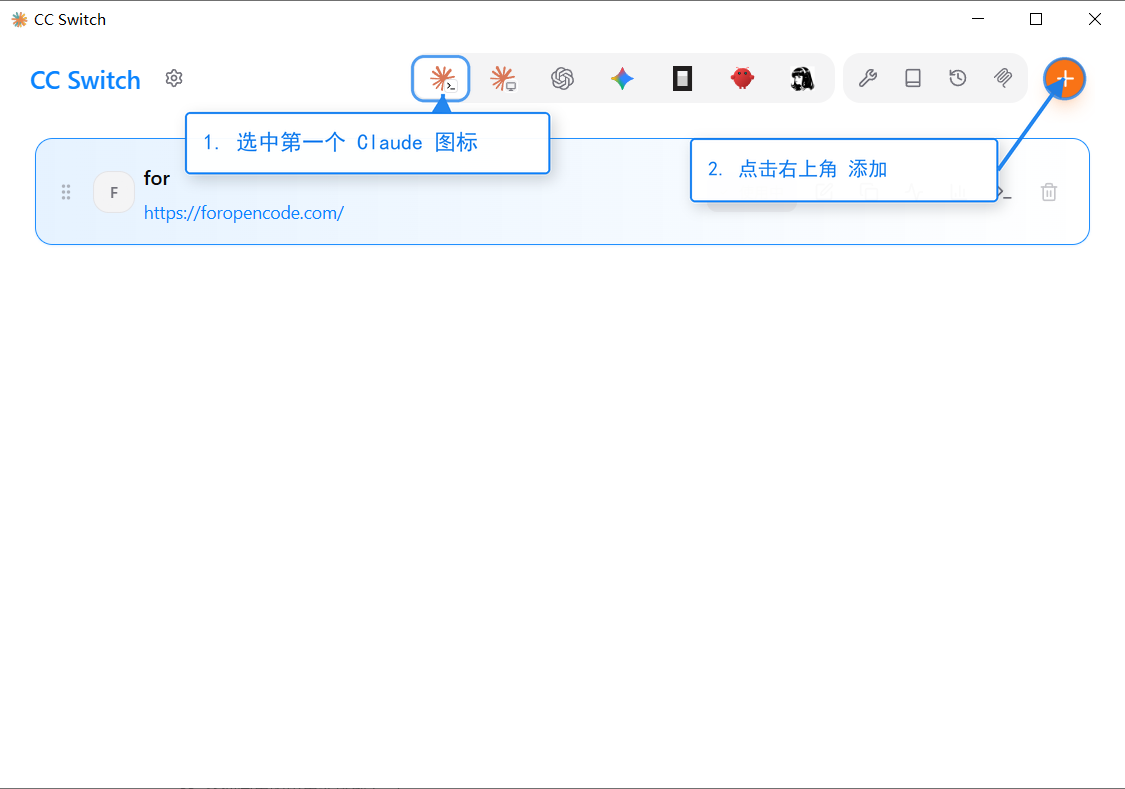Click the CC Switch blue title
The width and height of the screenshot is (1125, 789).
coord(85,80)
